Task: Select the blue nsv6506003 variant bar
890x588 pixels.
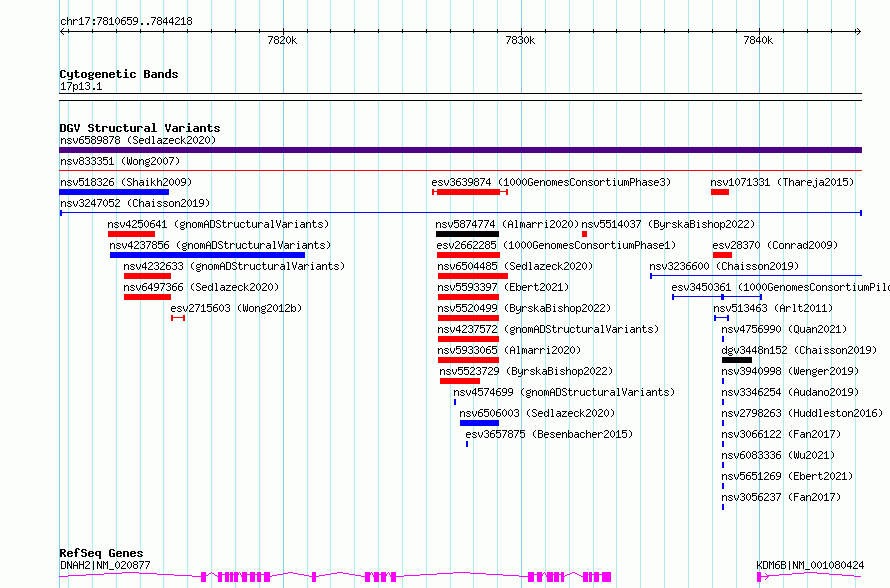Action: click(479, 423)
